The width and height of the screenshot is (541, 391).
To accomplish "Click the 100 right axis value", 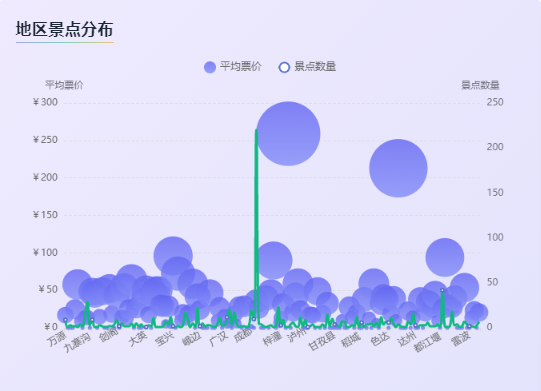I will pos(495,237).
